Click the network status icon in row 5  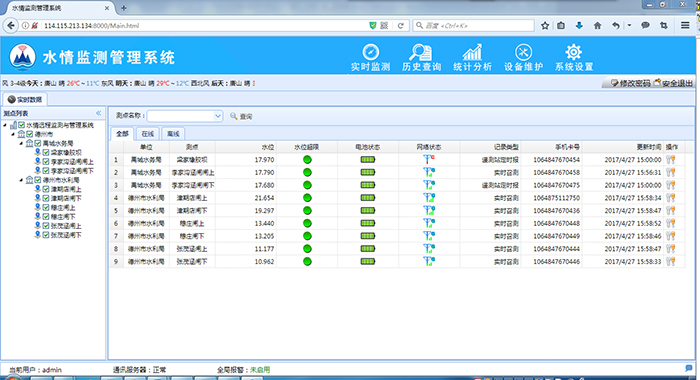click(429, 210)
